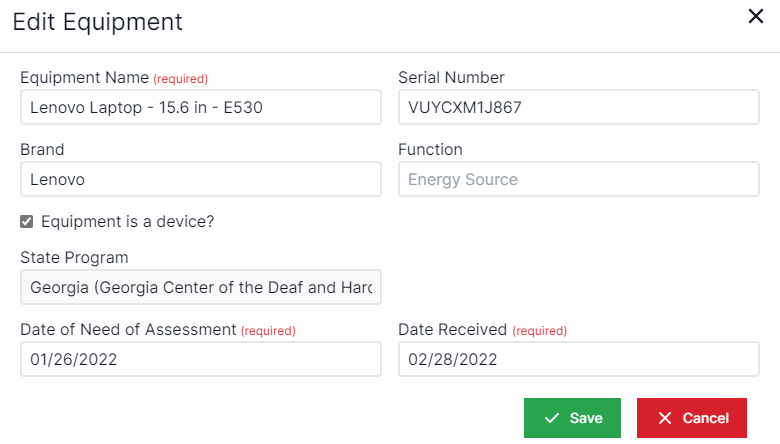Click the Function field with Energy Source placeholder
Viewport: 780px width, 444px height.
click(x=578, y=180)
